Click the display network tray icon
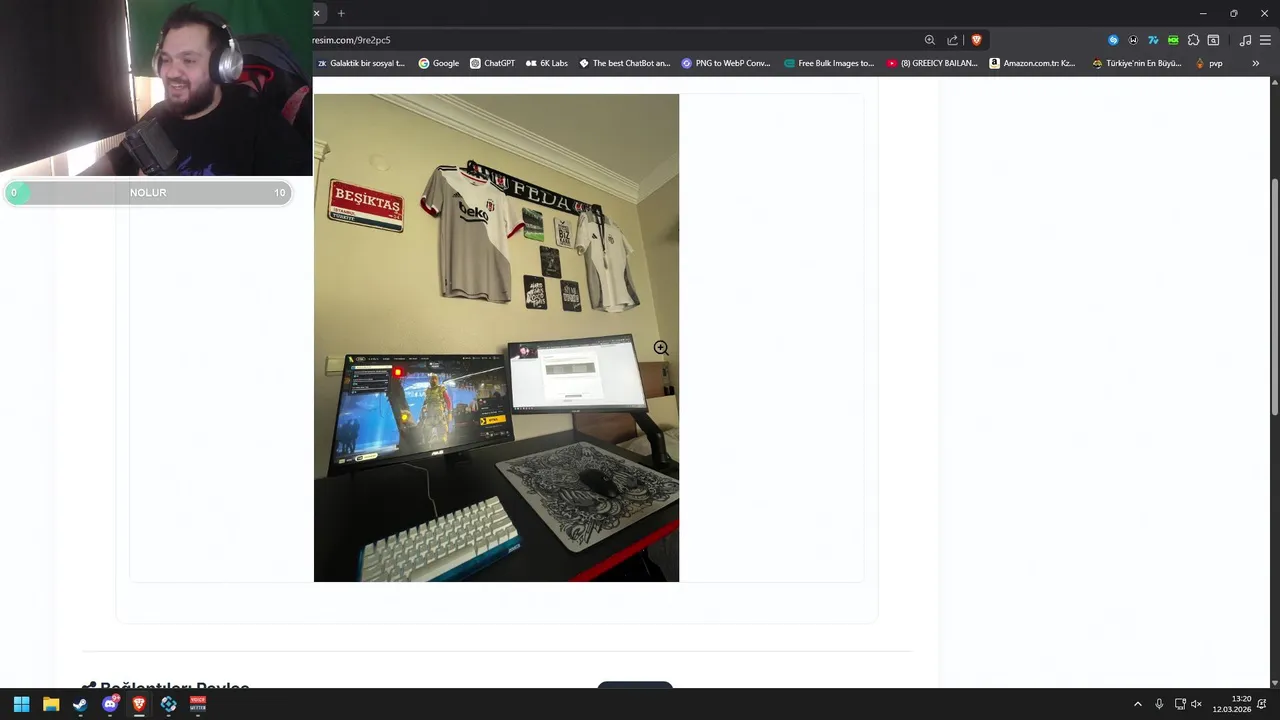This screenshot has height=720, width=1280. click(1180, 704)
